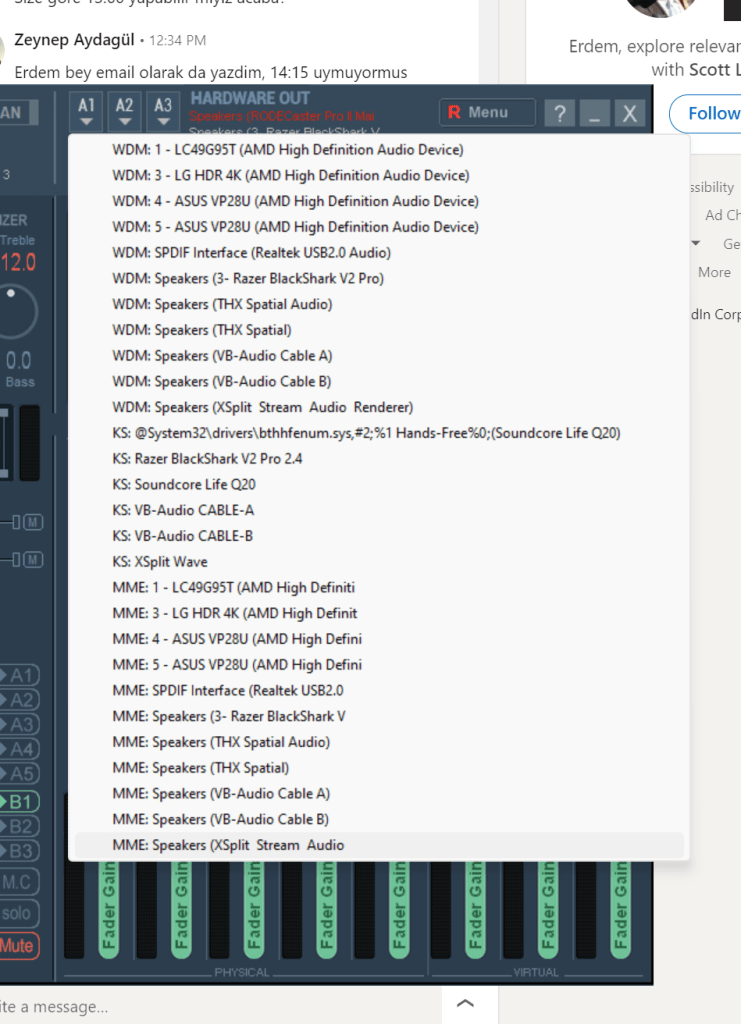Choose KS: VB-Audio CABLE-A
741x1024 pixels.
pos(379,511)
